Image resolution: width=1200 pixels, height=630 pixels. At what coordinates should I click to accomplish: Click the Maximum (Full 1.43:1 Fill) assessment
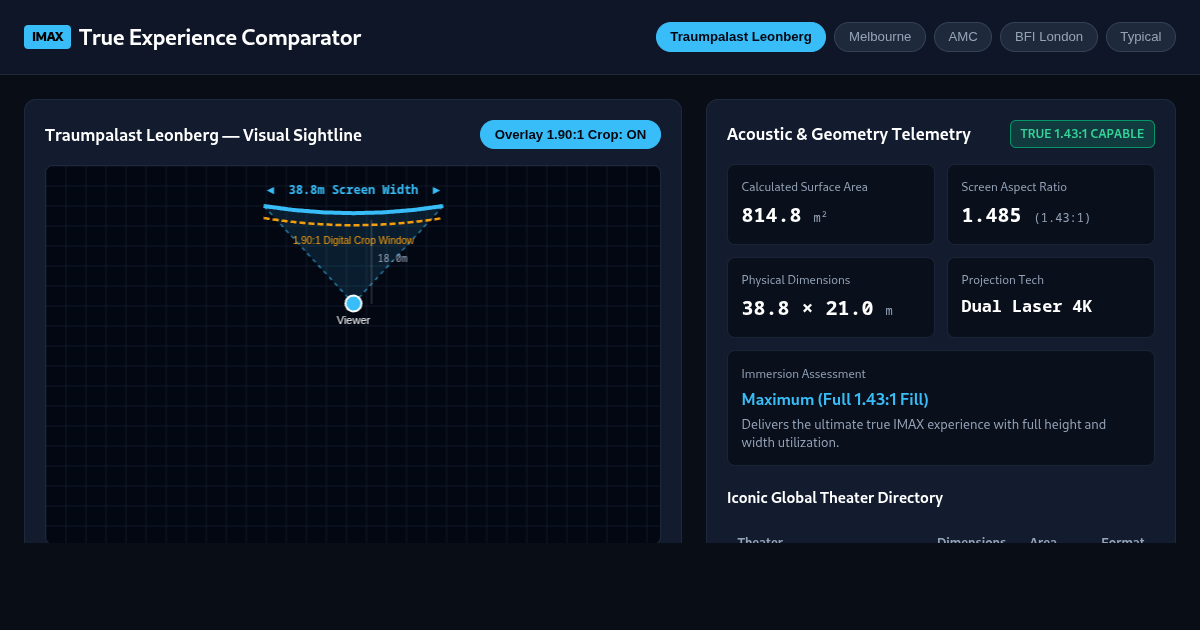pos(835,399)
